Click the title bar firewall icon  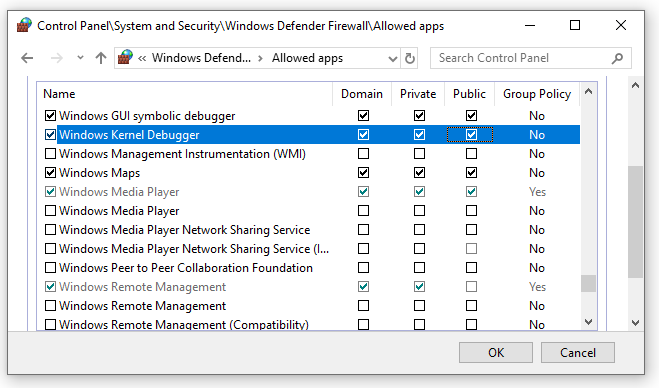tap(24, 25)
